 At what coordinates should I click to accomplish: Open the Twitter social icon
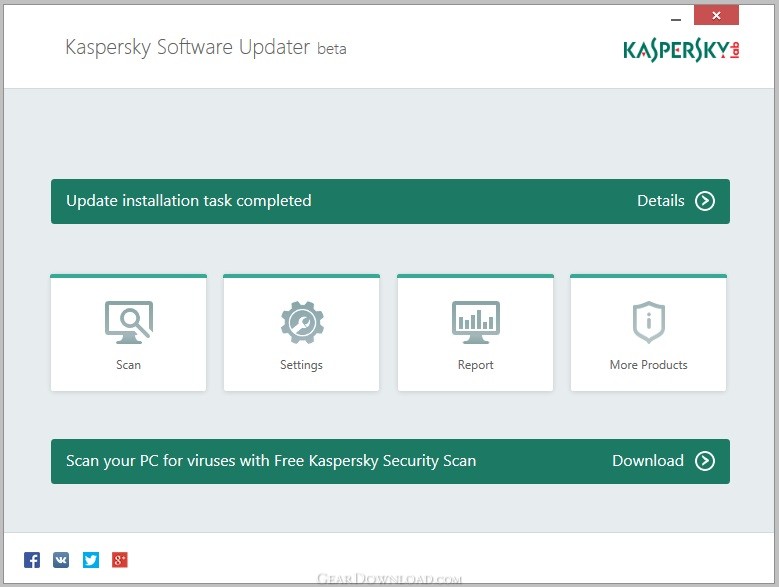[x=90, y=560]
